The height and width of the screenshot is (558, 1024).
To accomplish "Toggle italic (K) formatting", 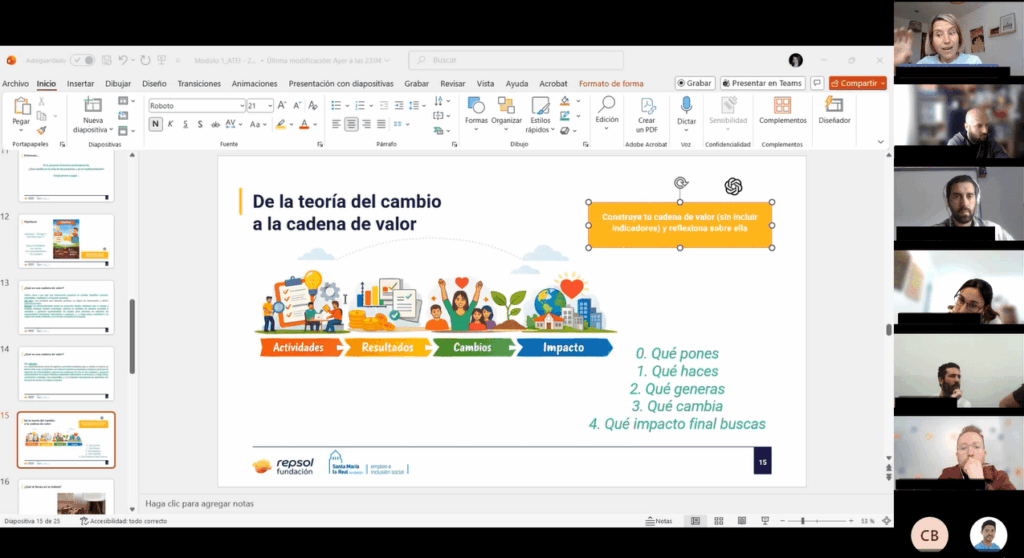I will (x=171, y=124).
